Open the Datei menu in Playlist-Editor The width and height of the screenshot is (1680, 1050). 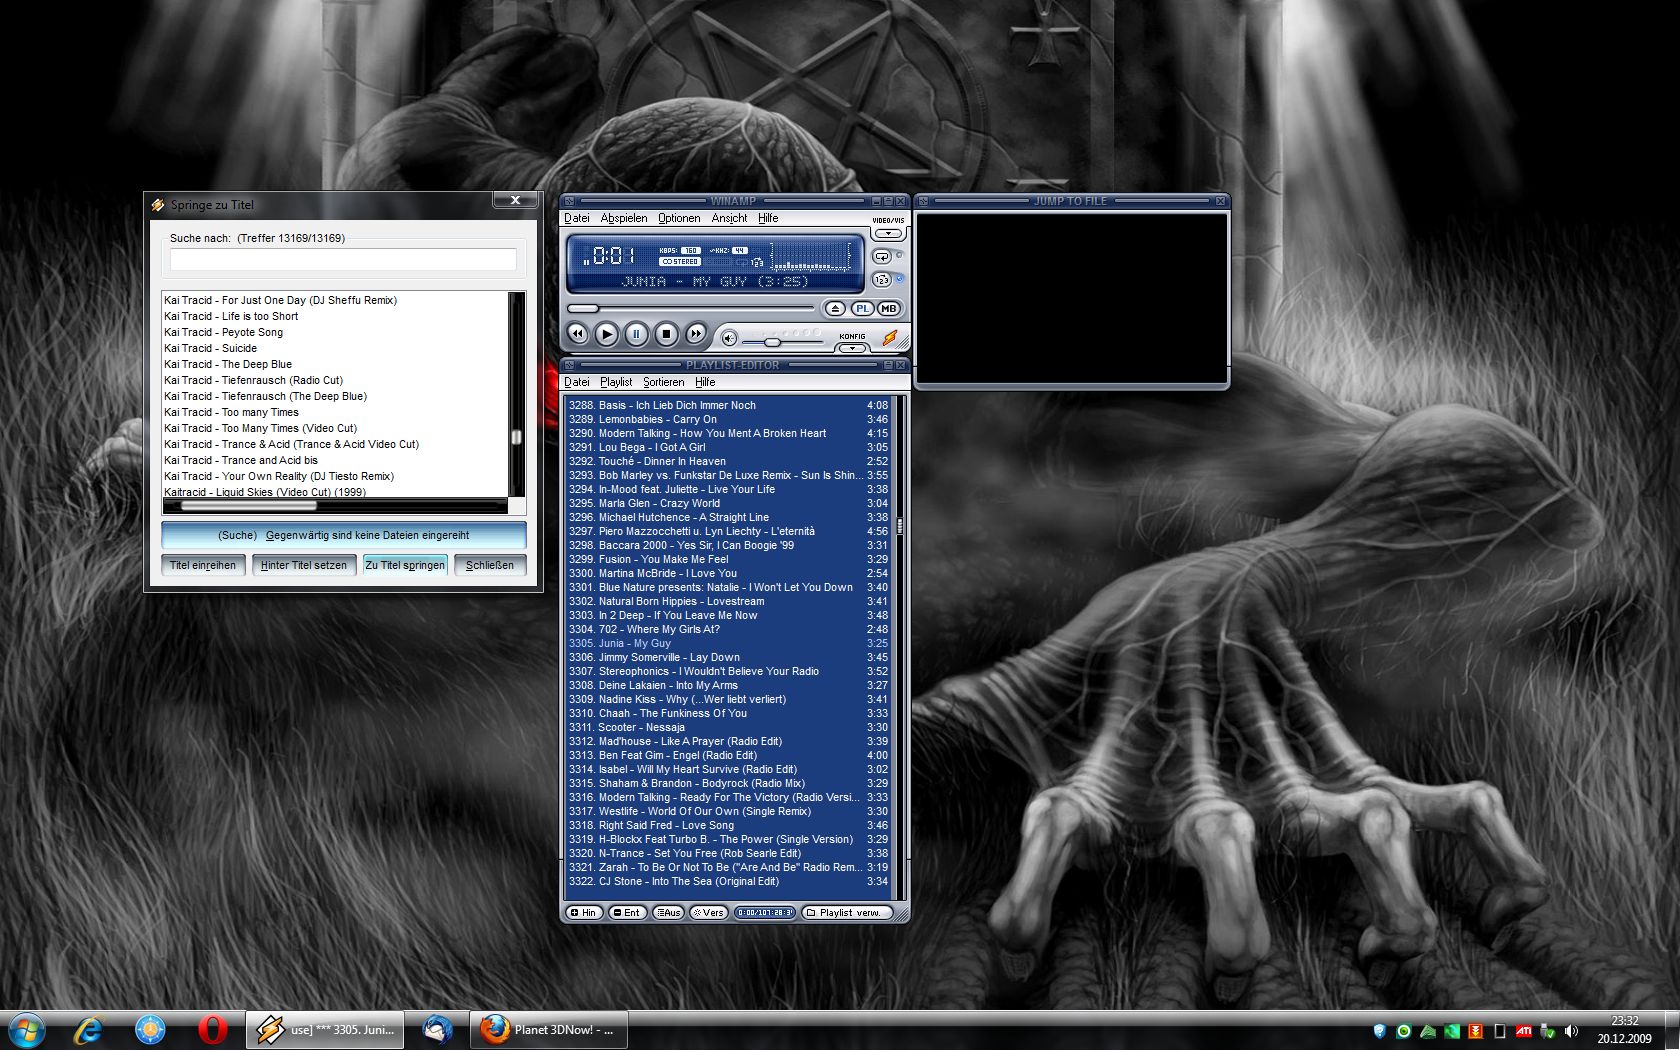tap(577, 382)
